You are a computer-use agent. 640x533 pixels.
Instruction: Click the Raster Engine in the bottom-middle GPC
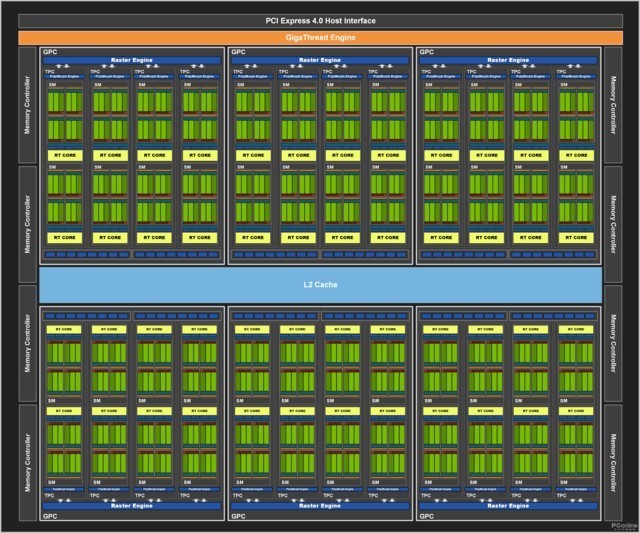point(319,507)
